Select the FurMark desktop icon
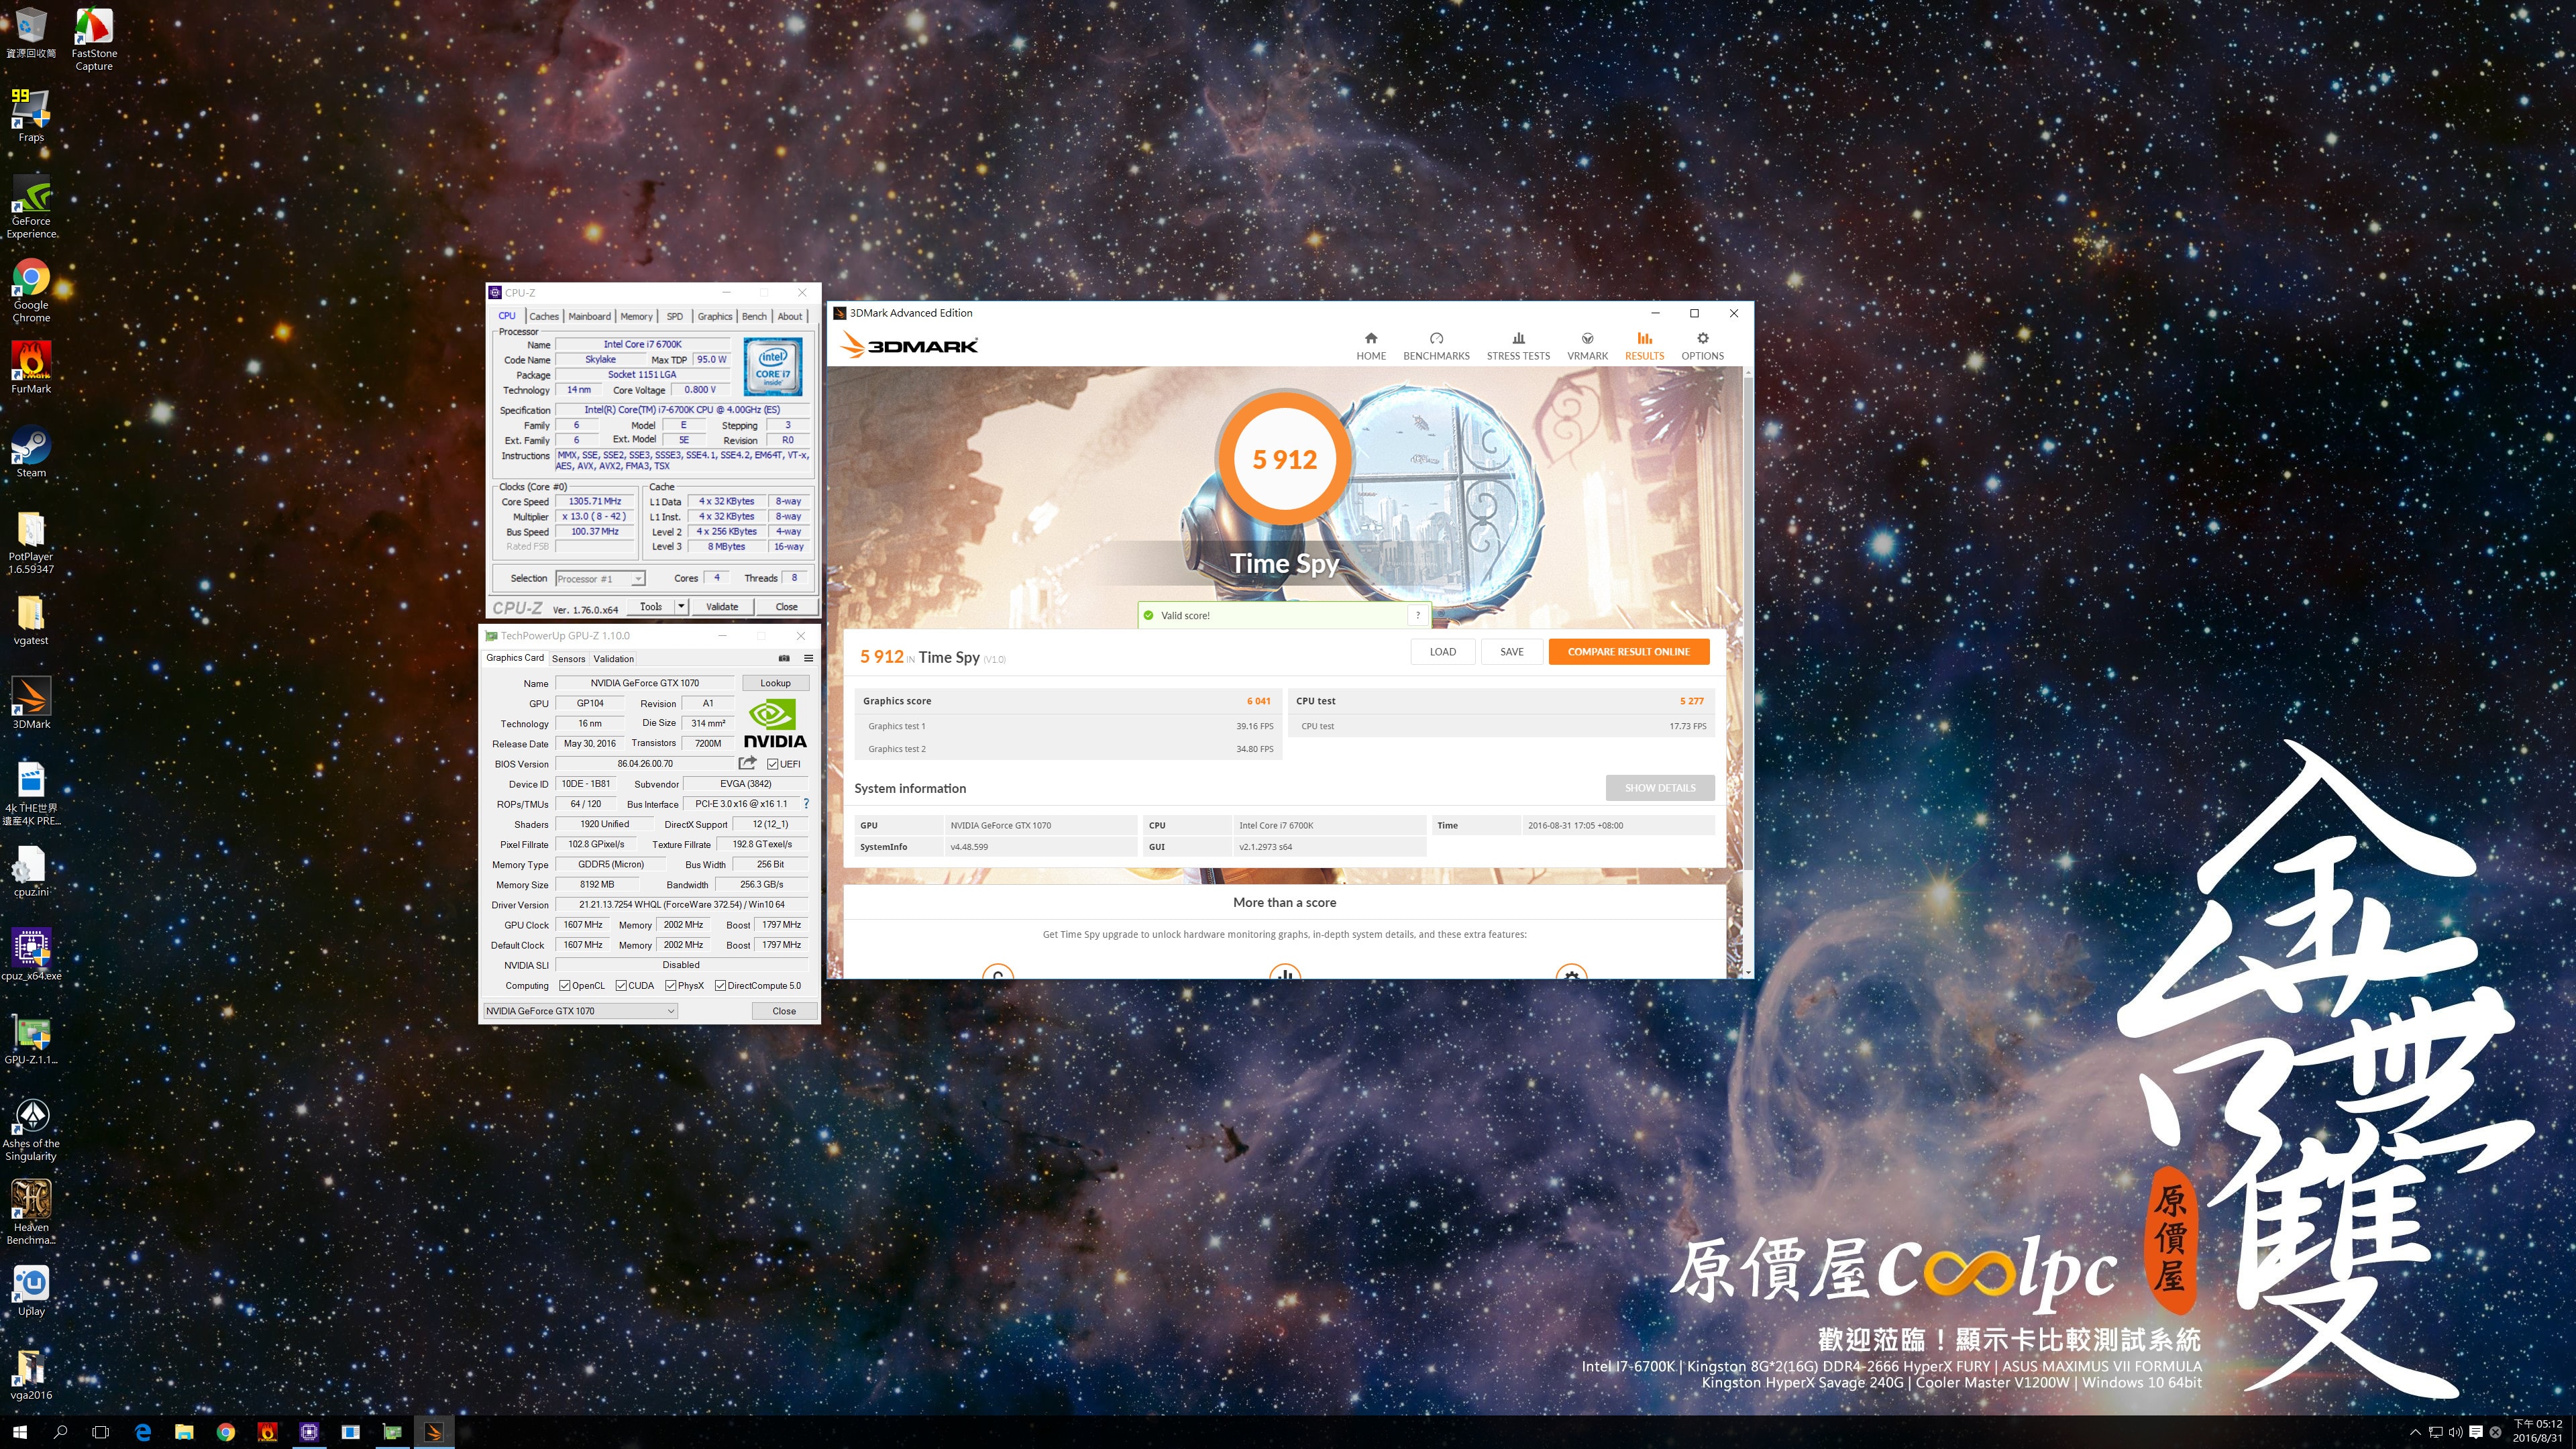 click(x=31, y=368)
